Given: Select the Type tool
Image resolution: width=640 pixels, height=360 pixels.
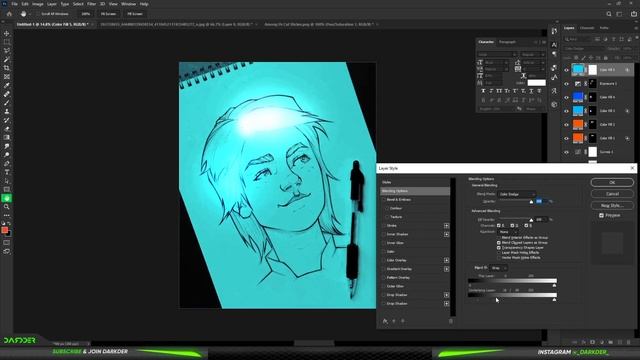Looking at the screenshot, I should (7, 172).
